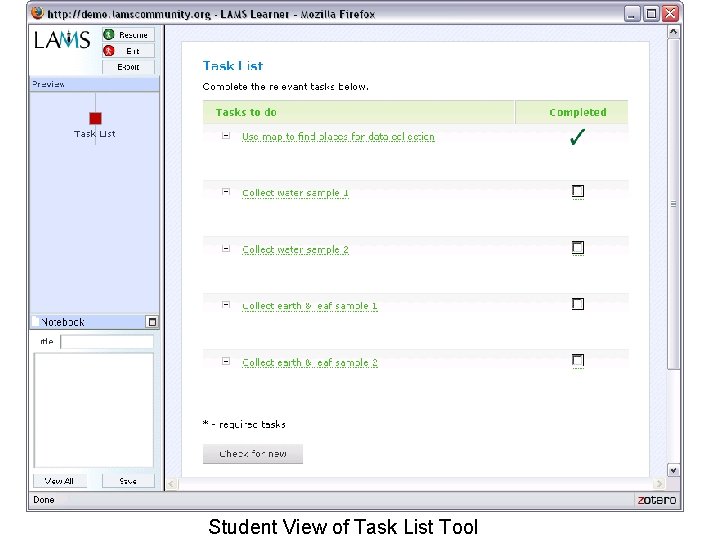Click the horizontal scrollbar left arrow
Screen dimensions: 720x540
pyautogui.click(x=172, y=484)
